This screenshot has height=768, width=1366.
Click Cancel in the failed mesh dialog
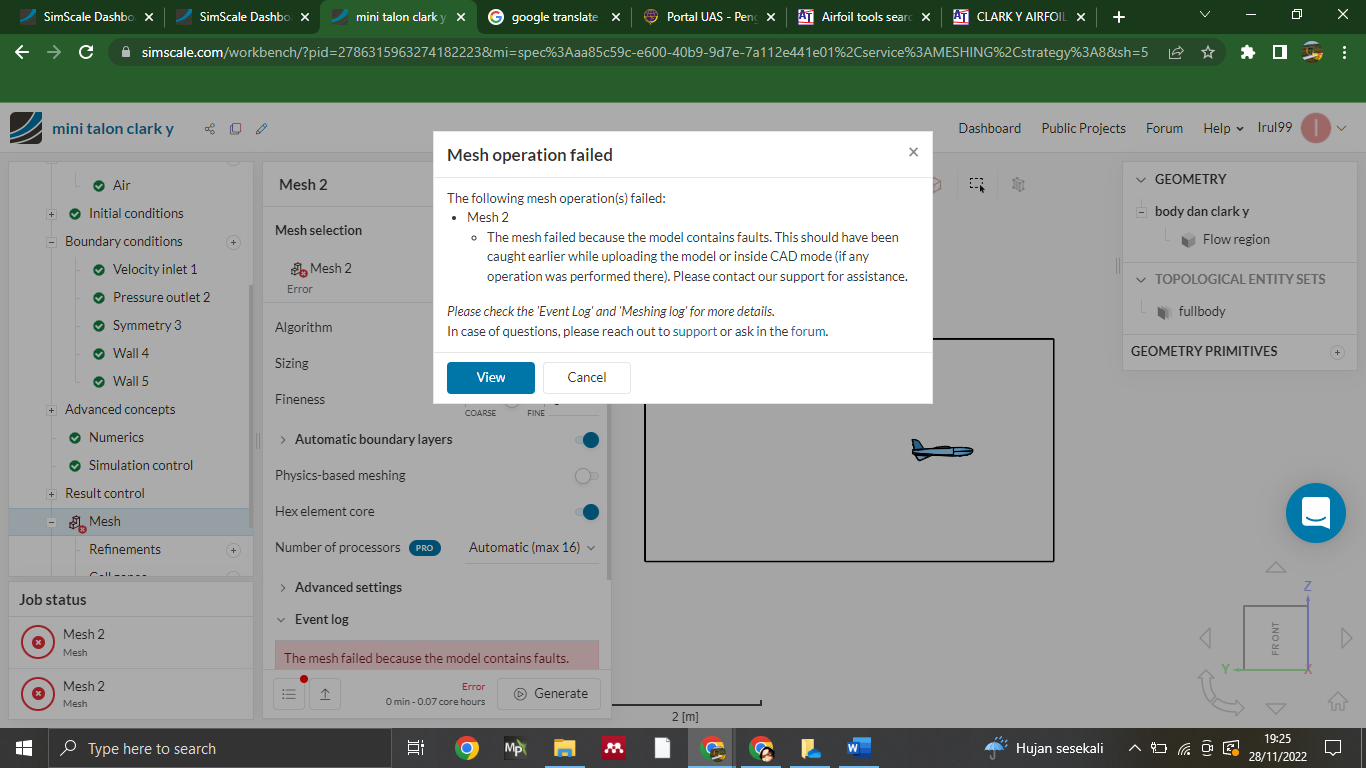(x=587, y=377)
